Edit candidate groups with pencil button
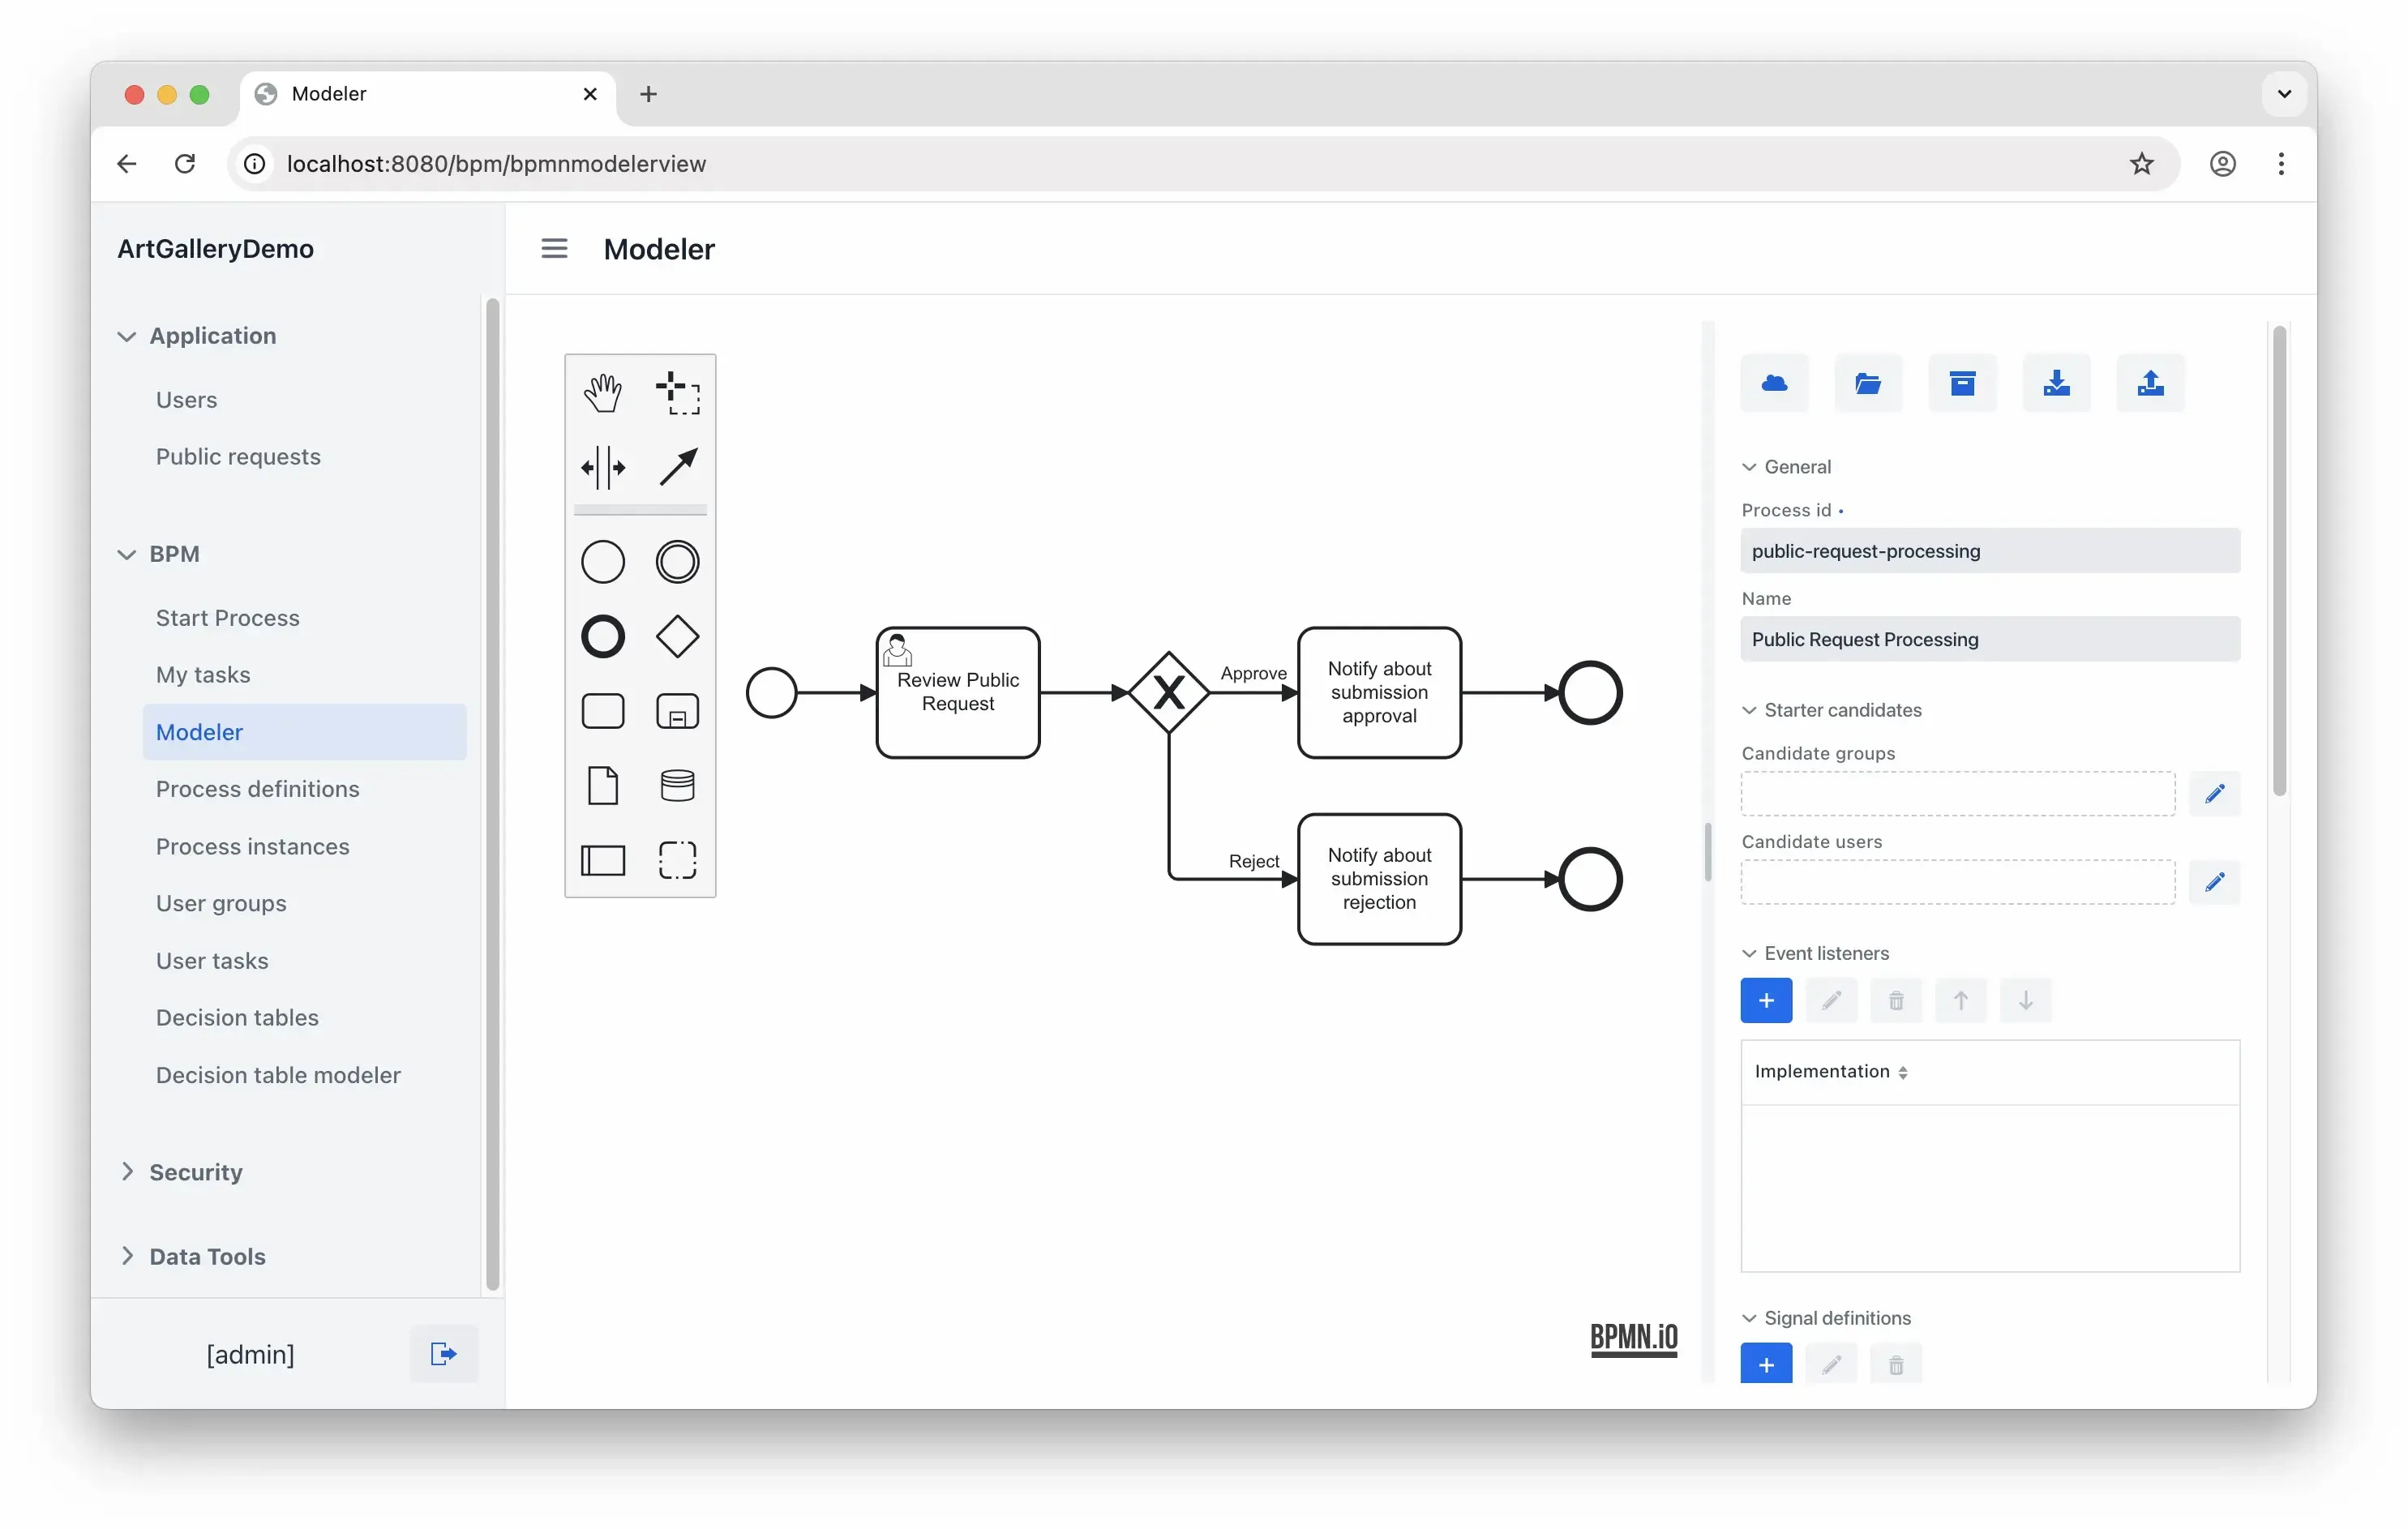Screen dimensions: 2408x1529 point(2213,794)
